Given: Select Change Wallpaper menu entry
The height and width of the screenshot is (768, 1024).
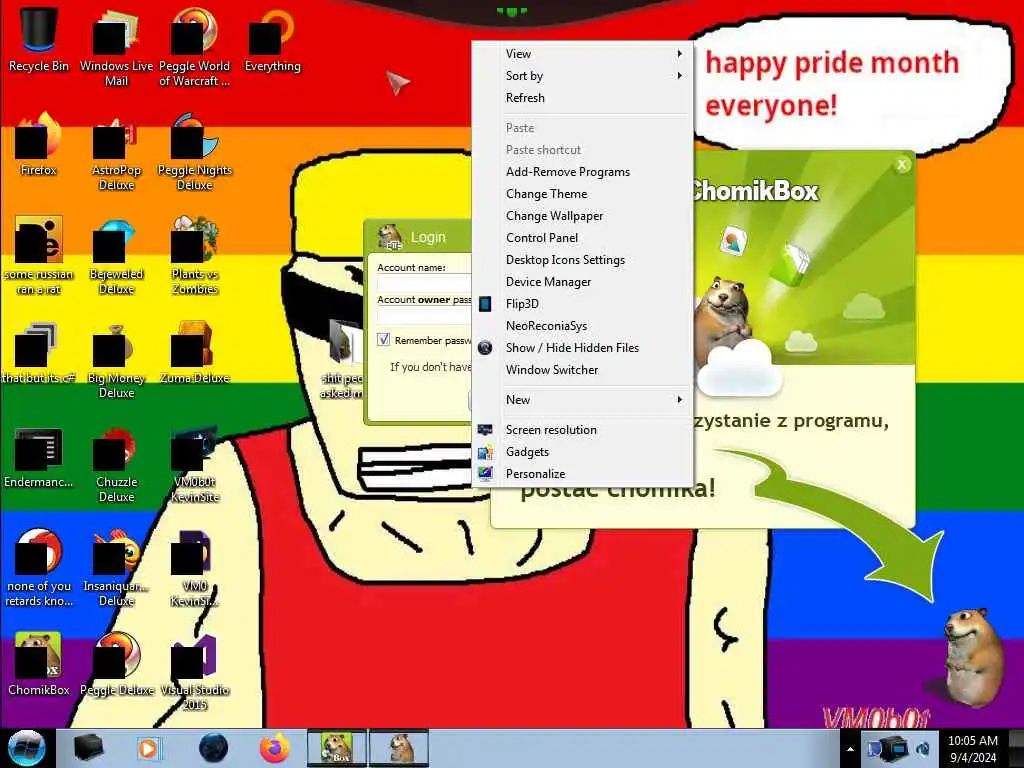Looking at the screenshot, I should [x=582, y=216].
